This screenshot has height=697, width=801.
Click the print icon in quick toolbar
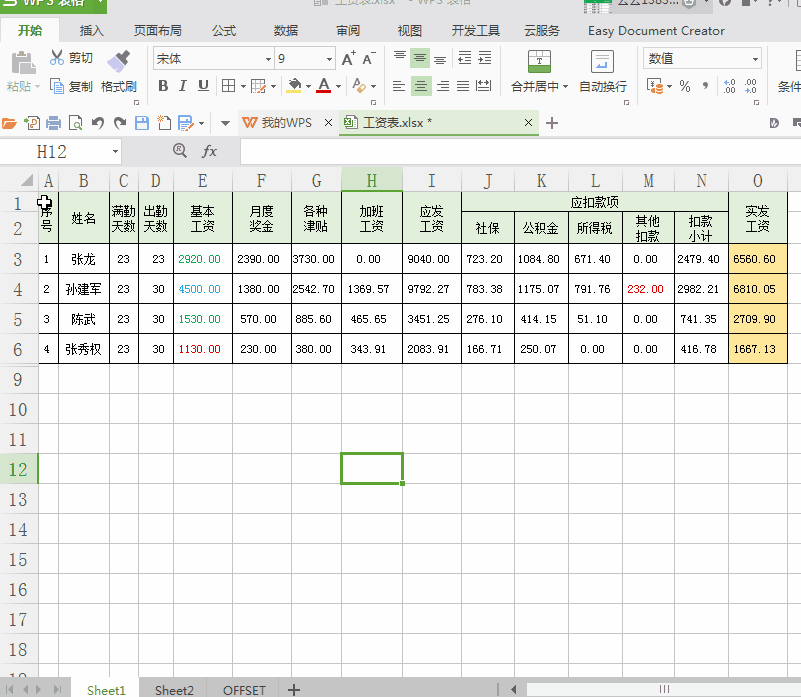click(54, 123)
